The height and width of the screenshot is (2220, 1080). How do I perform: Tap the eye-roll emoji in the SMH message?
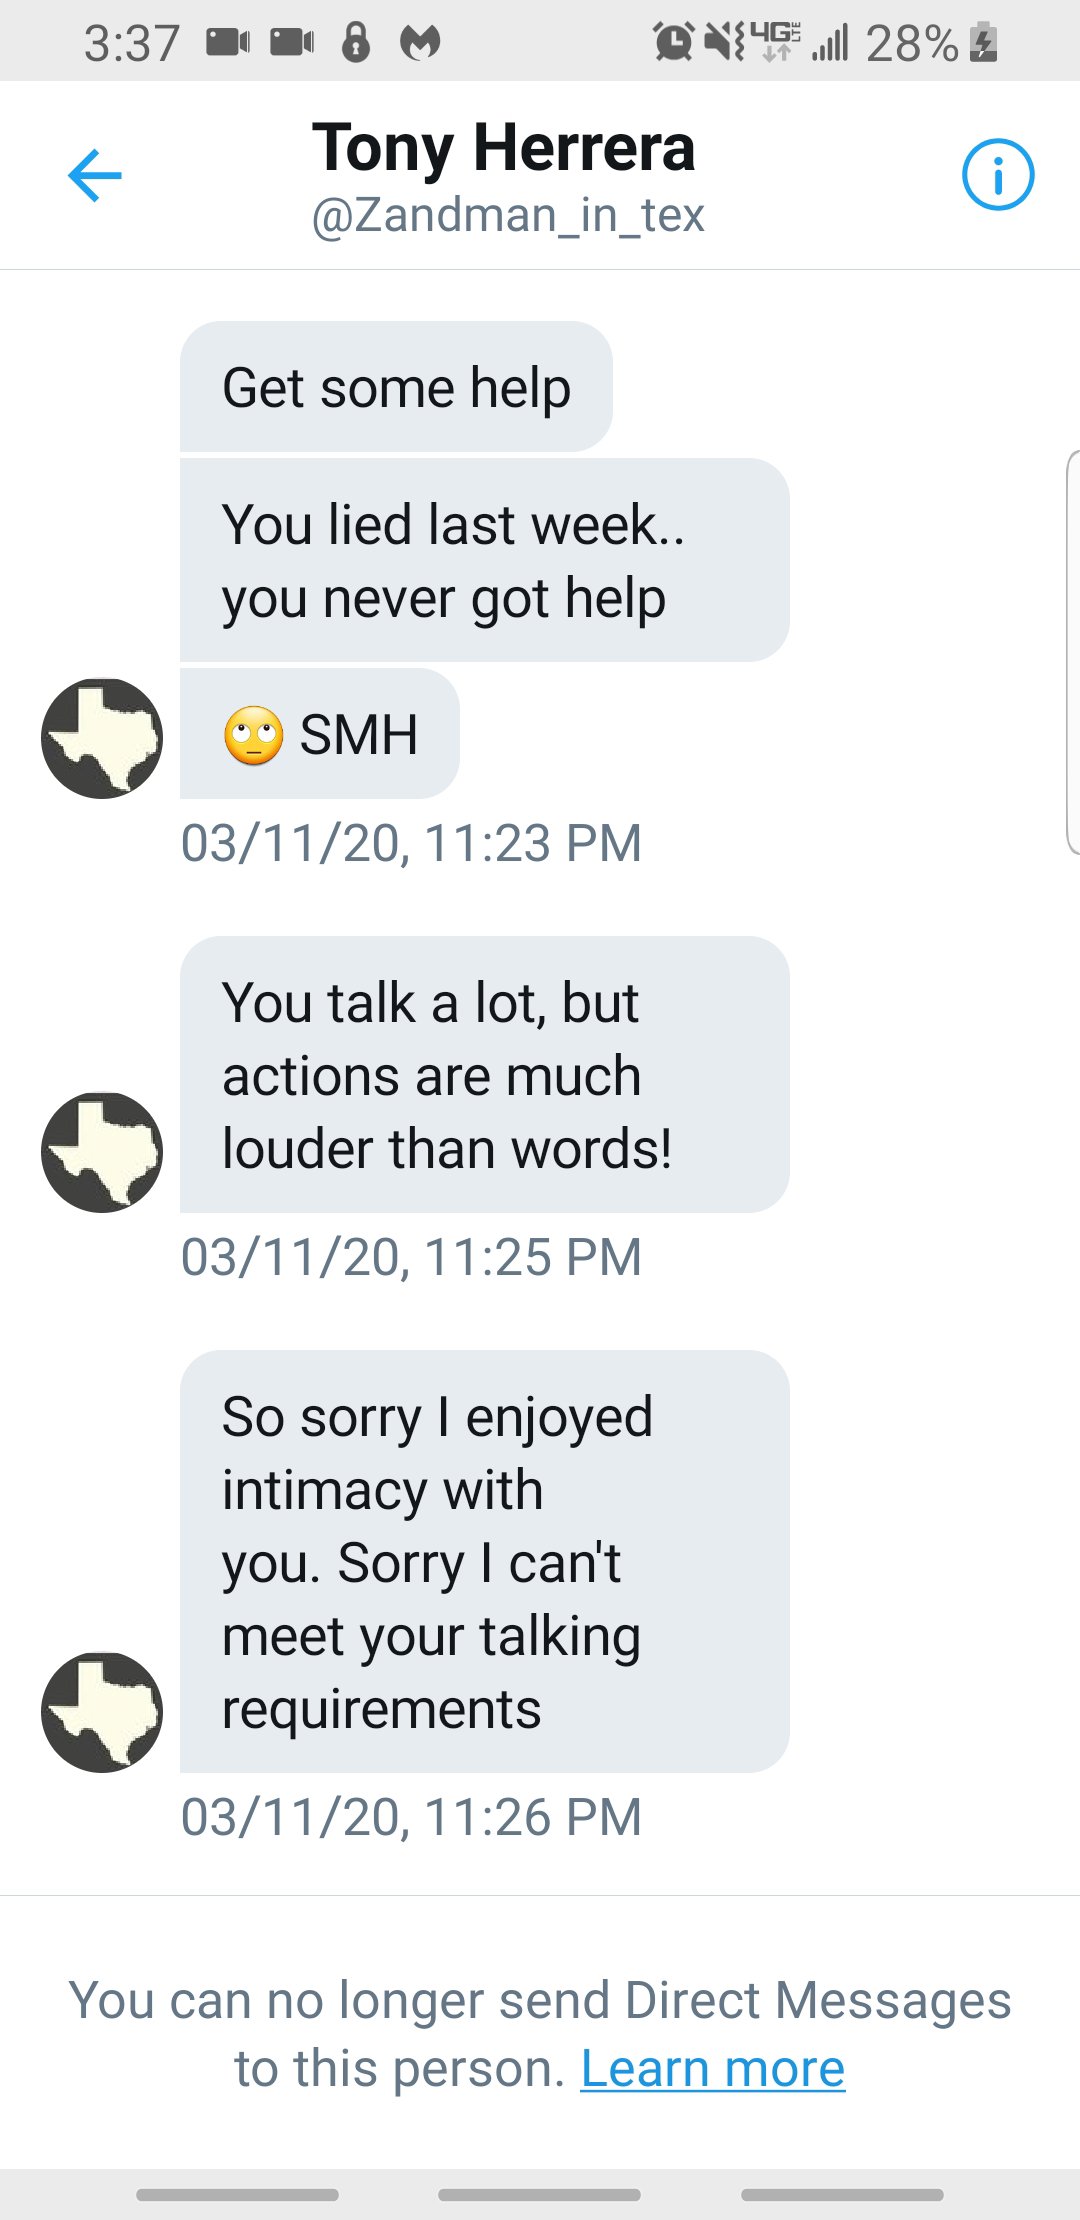click(x=253, y=735)
